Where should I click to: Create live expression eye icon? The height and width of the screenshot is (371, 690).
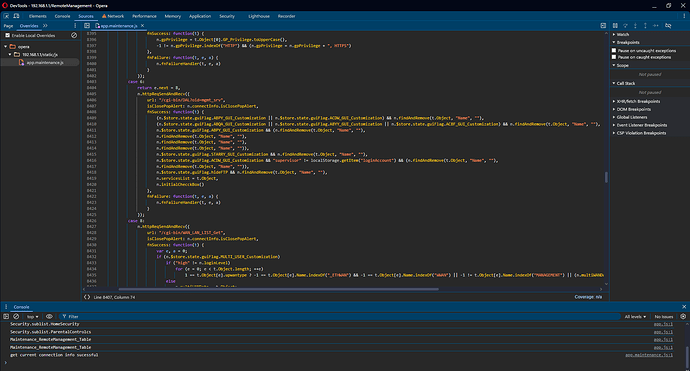point(49,316)
